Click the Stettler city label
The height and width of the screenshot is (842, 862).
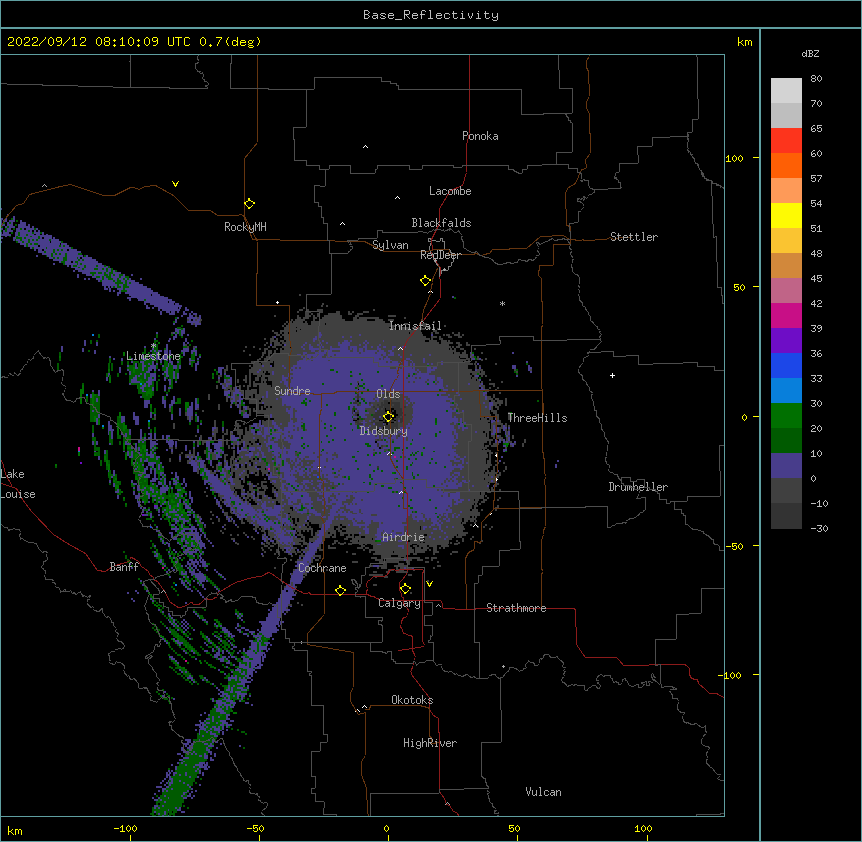point(634,237)
